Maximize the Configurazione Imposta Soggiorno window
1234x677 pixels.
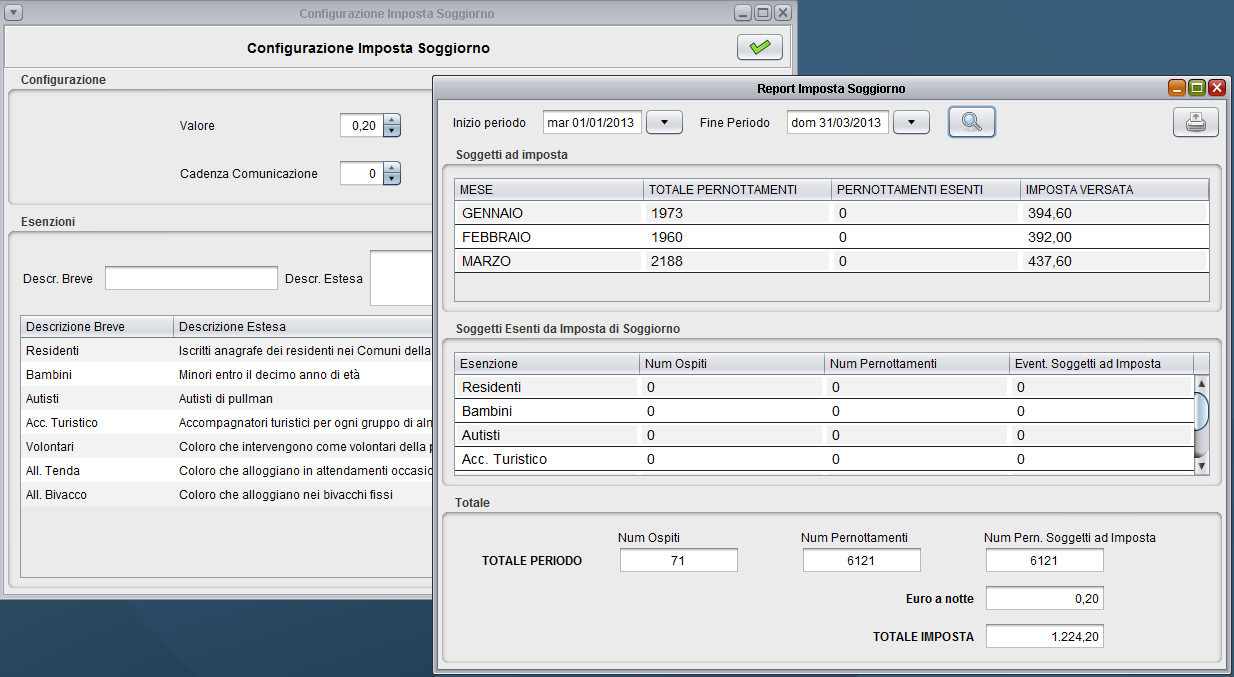pyautogui.click(x=763, y=14)
